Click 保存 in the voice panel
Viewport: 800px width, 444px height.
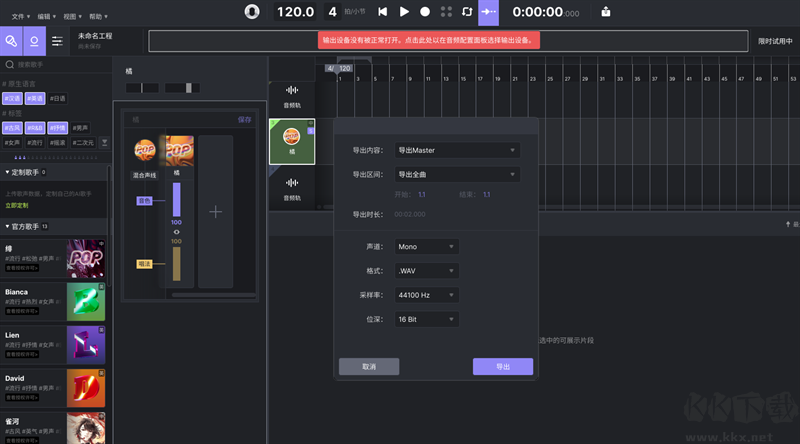pos(244,119)
